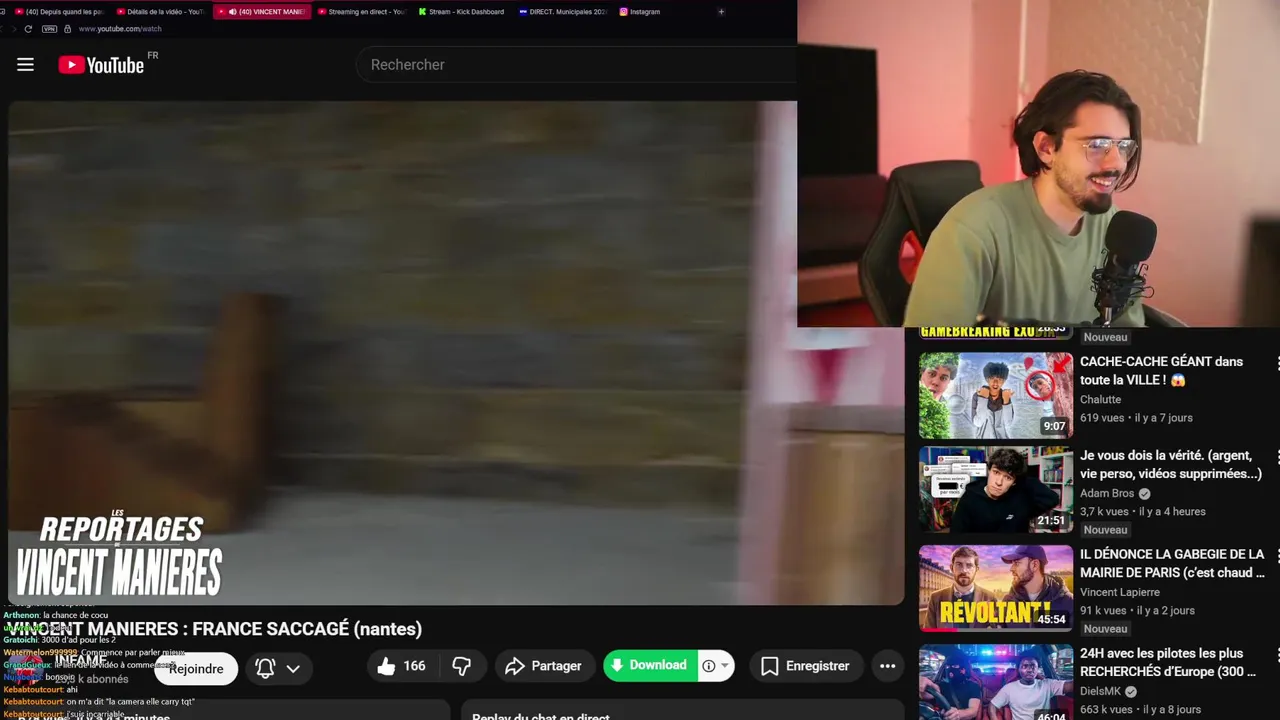Click "Enregistrer" to save the video

[805, 666]
